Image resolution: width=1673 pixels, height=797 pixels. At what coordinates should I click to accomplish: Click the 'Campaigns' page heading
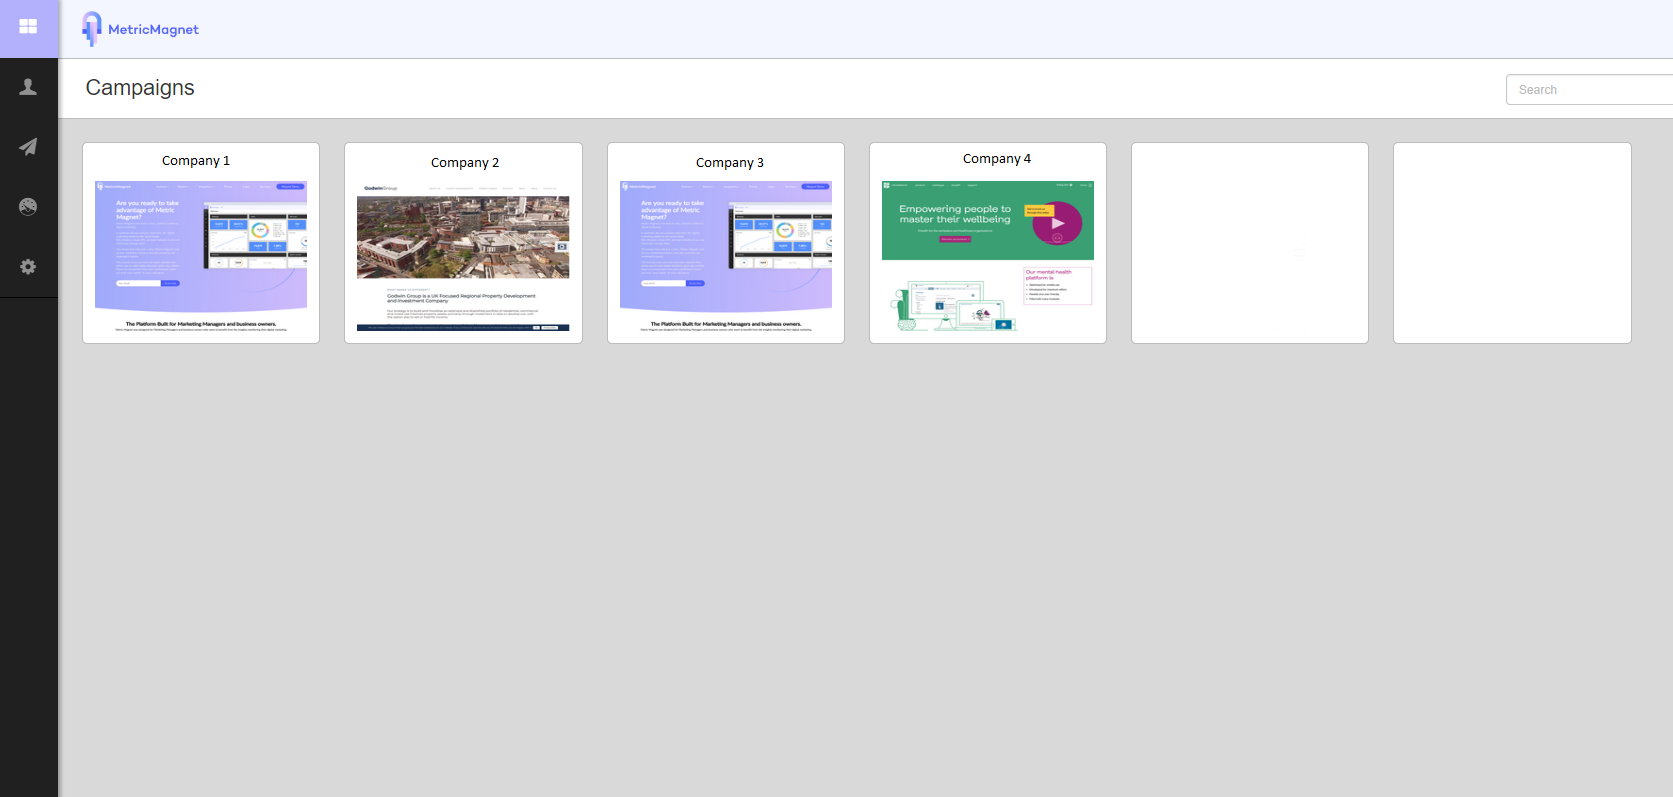140,88
